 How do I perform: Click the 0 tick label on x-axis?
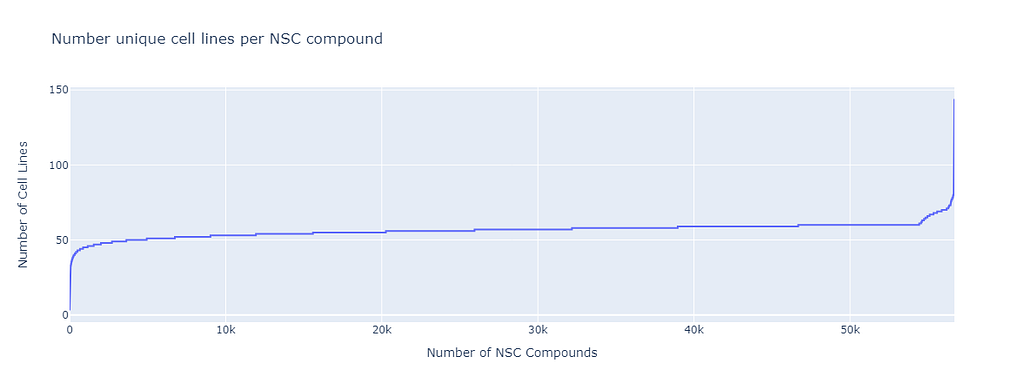pyautogui.click(x=70, y=330)
